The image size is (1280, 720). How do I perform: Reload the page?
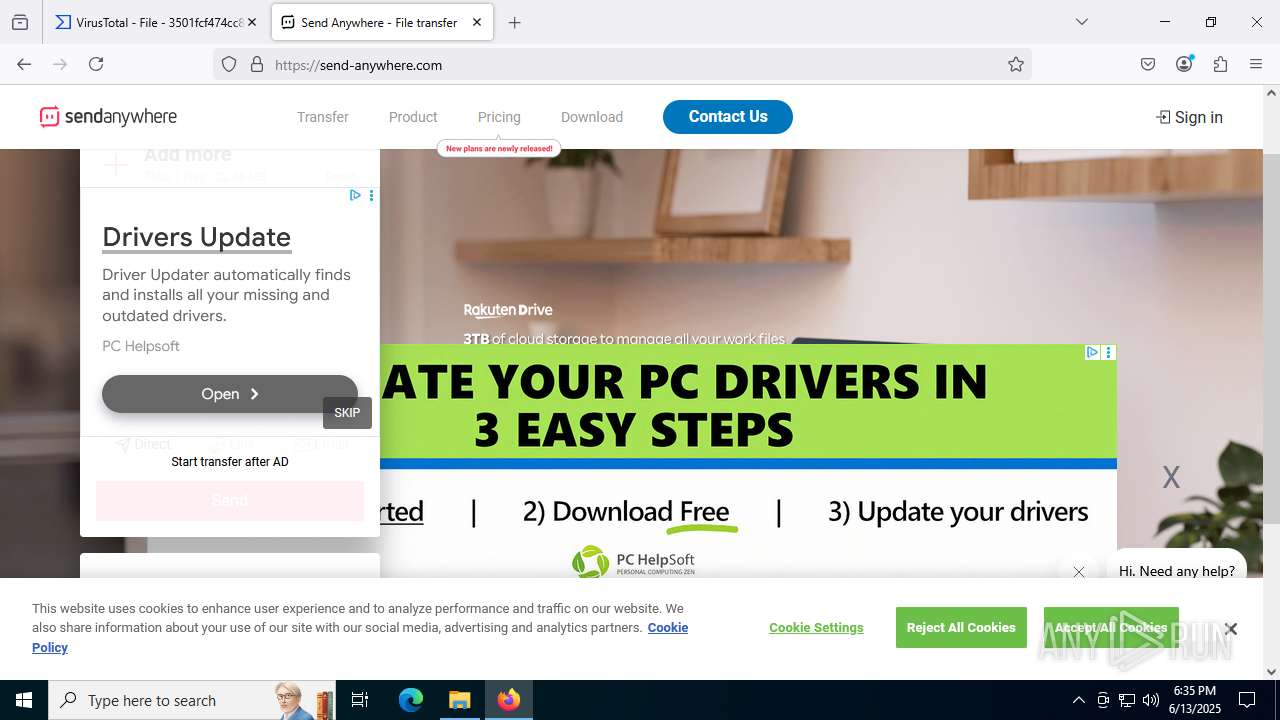(x=96, y=64)
